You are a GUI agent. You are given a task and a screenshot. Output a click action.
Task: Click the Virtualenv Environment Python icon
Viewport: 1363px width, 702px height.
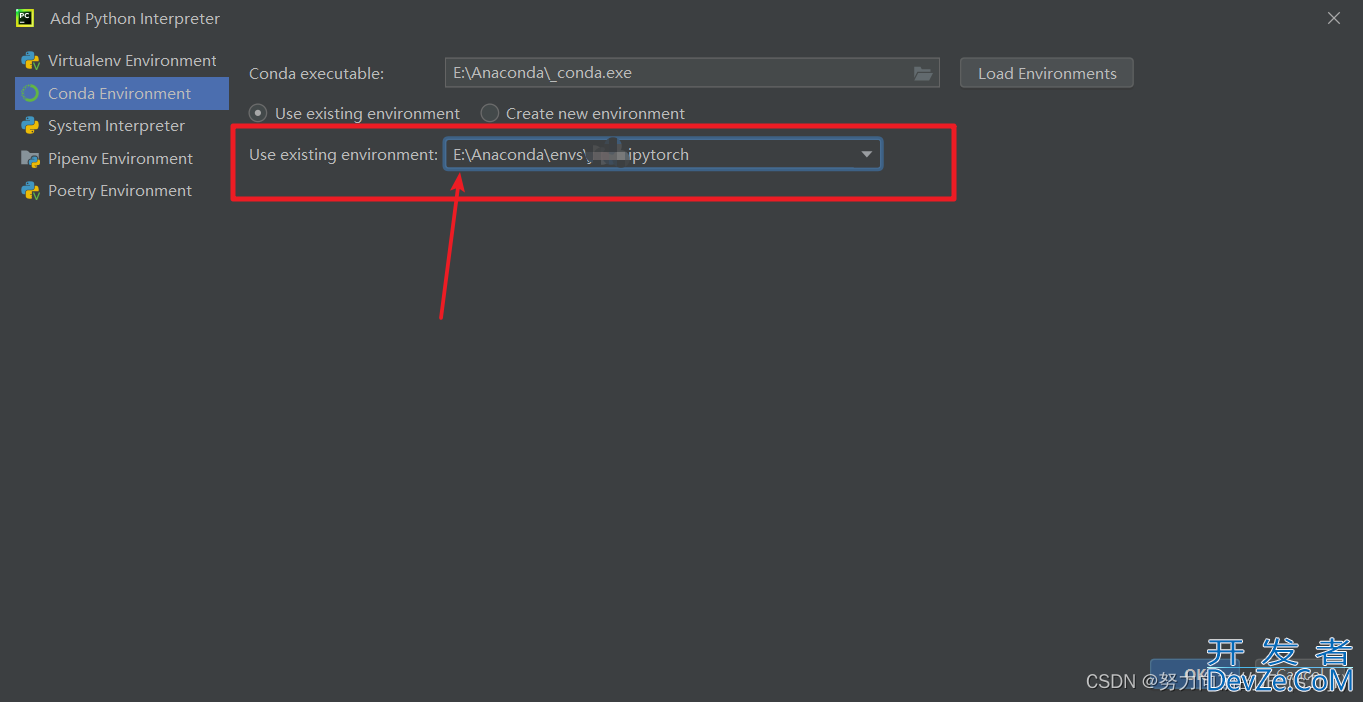[30, 61]
